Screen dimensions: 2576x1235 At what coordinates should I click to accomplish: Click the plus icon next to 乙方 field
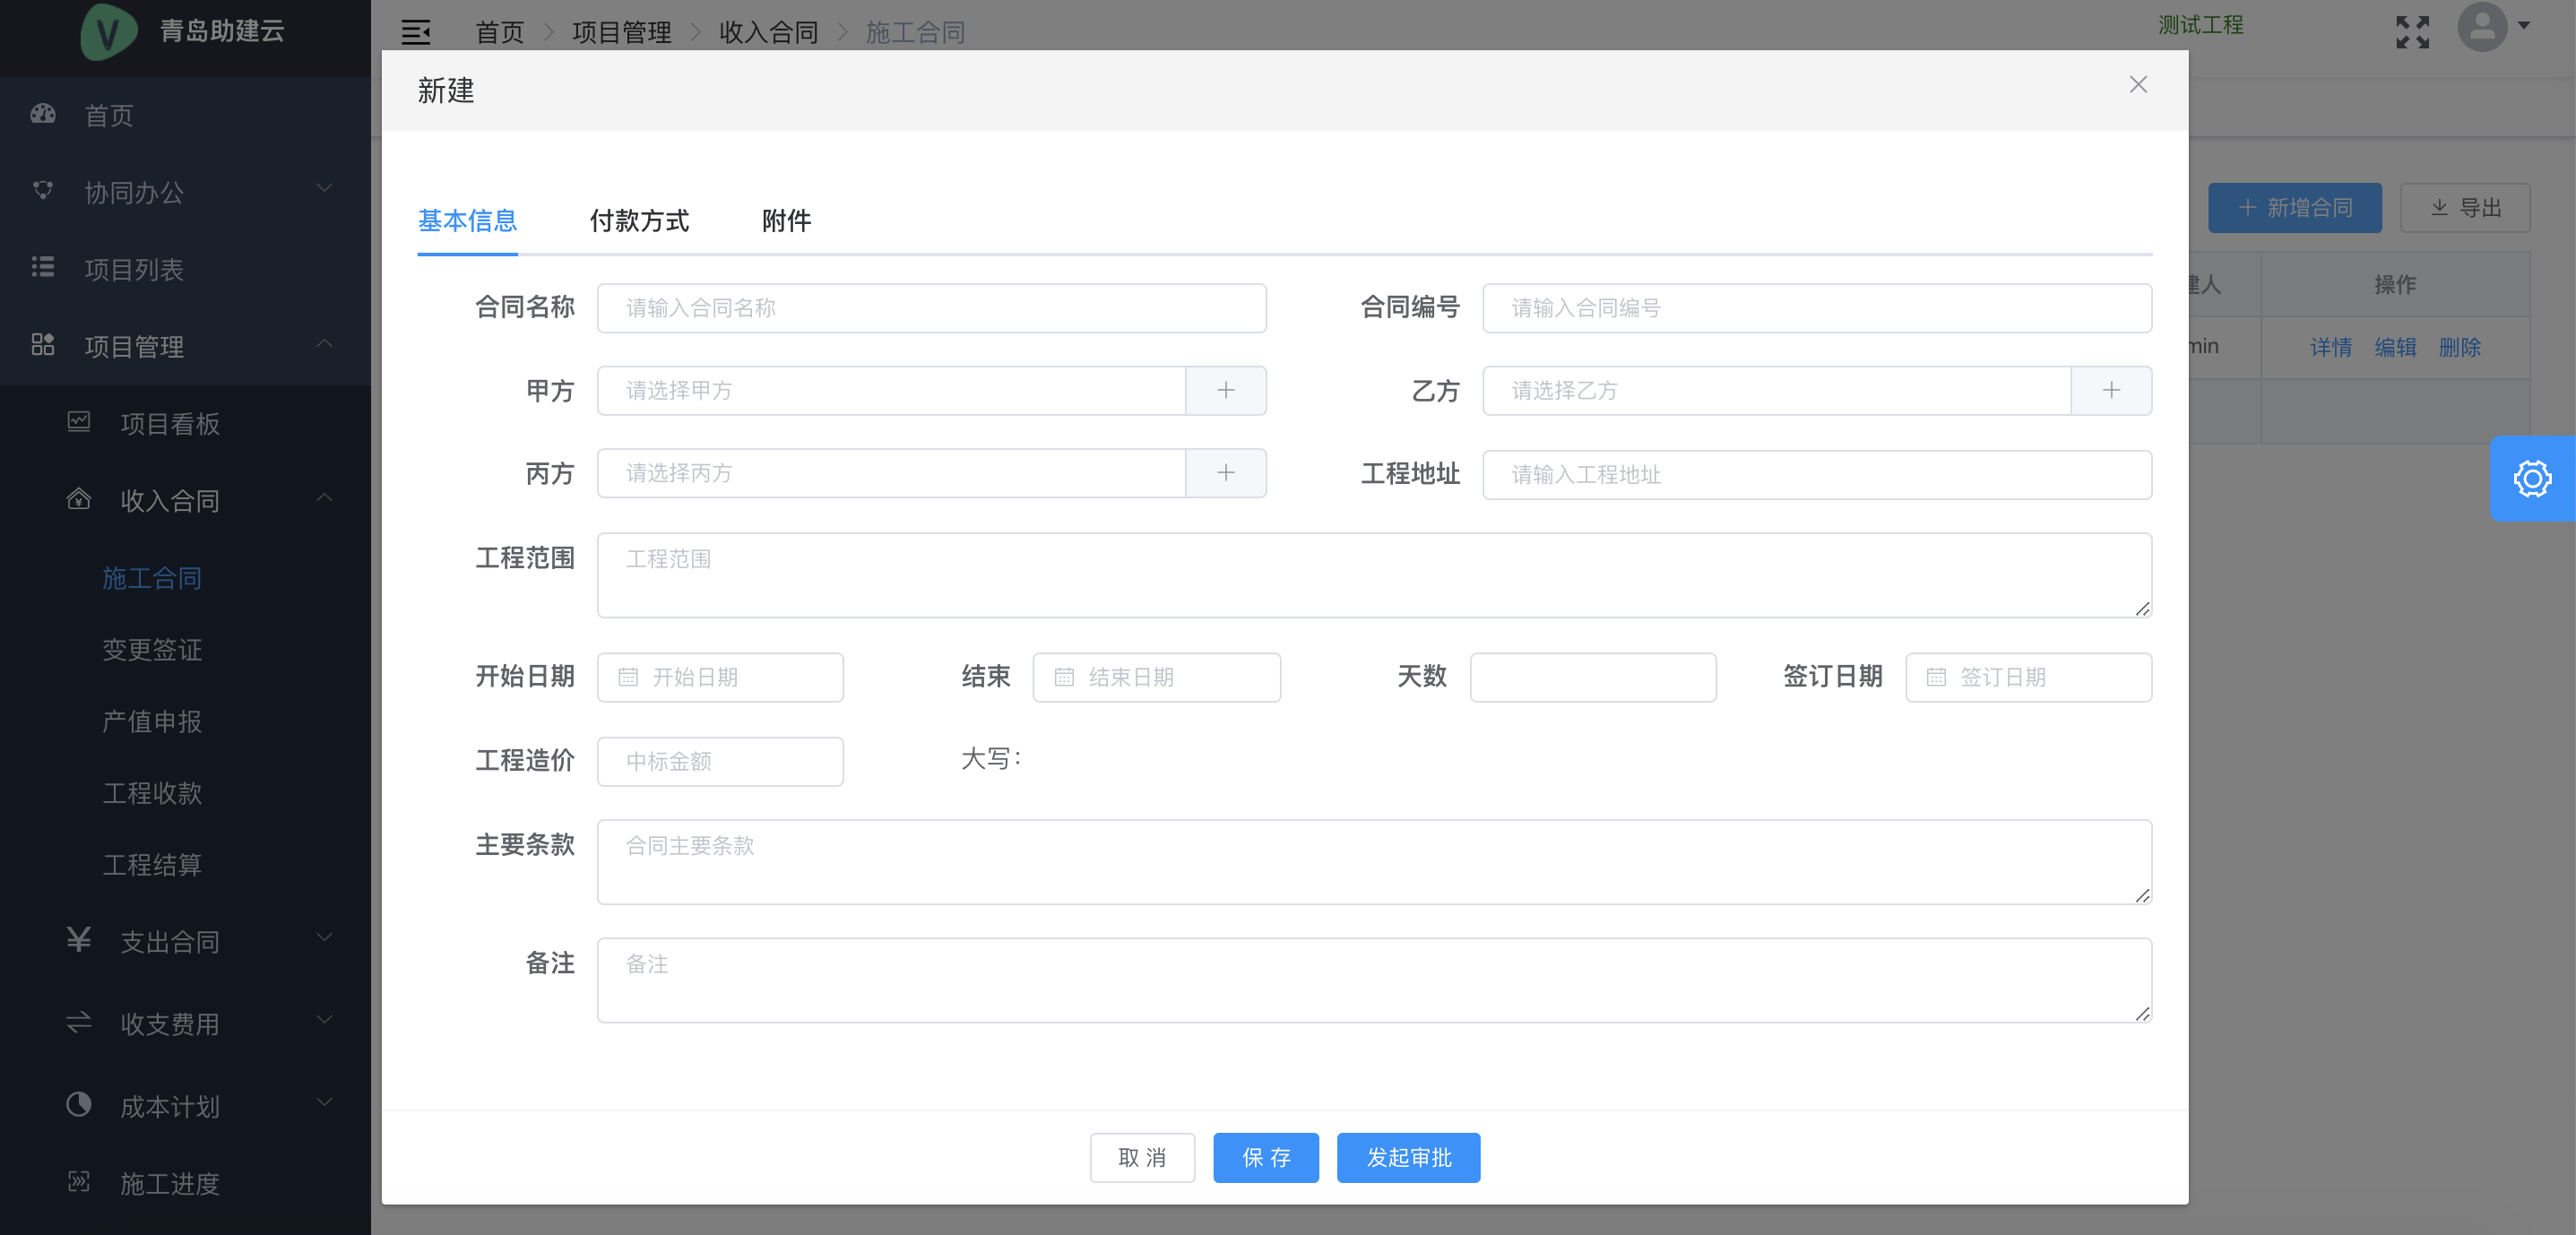2110,391
